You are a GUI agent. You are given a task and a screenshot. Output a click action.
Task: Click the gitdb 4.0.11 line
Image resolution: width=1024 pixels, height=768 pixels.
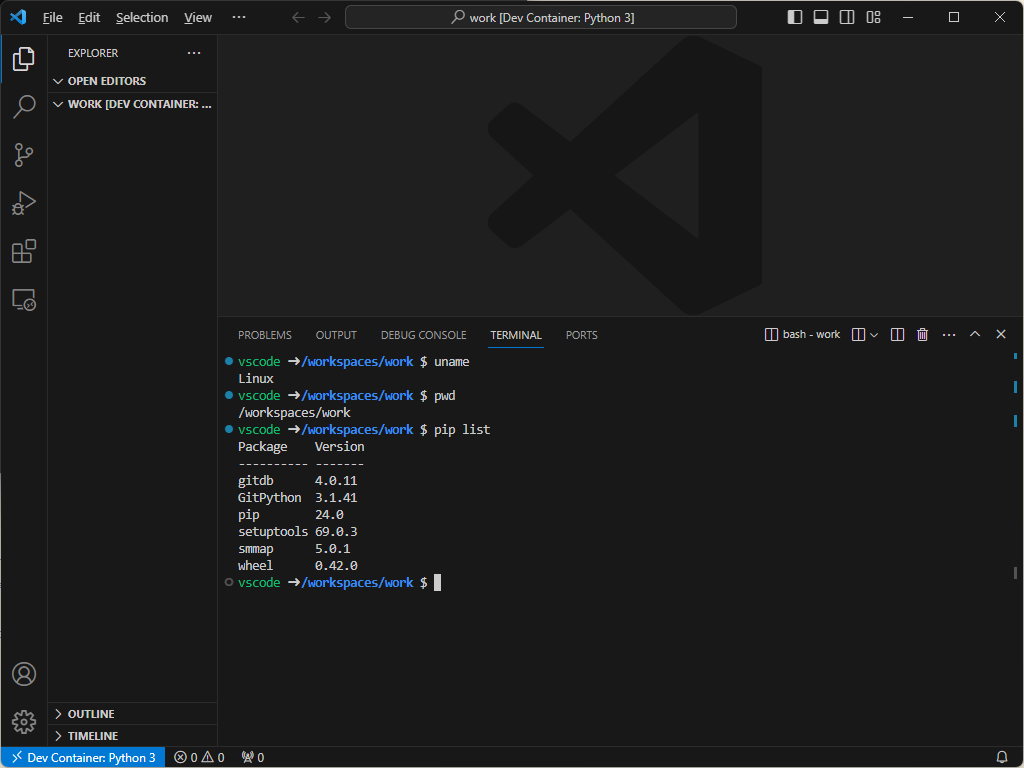pyautogui.click(x=297, y=481)
